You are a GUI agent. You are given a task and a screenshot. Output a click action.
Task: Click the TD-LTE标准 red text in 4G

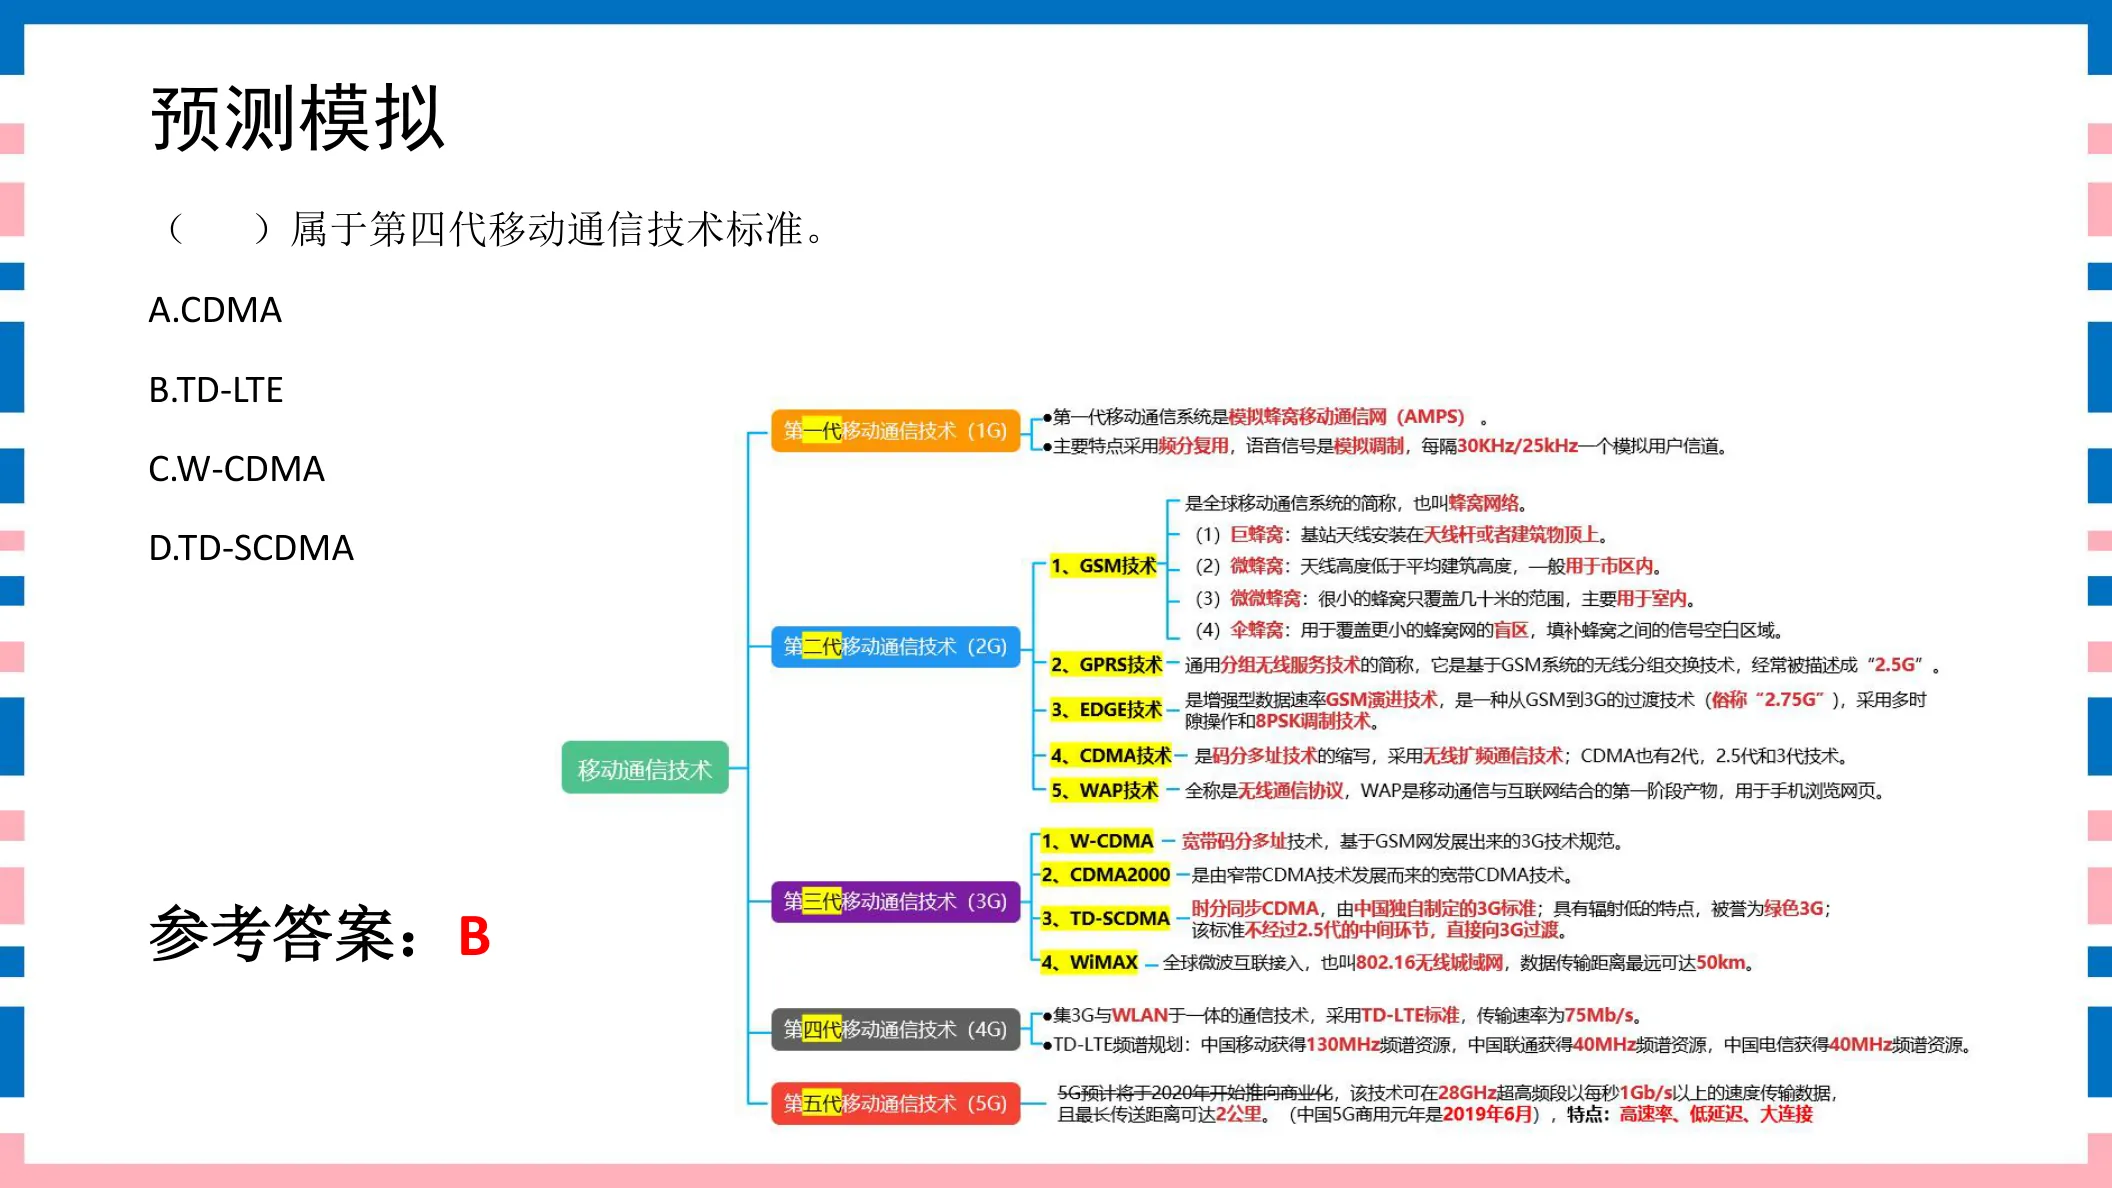tap(1410, 1015)
